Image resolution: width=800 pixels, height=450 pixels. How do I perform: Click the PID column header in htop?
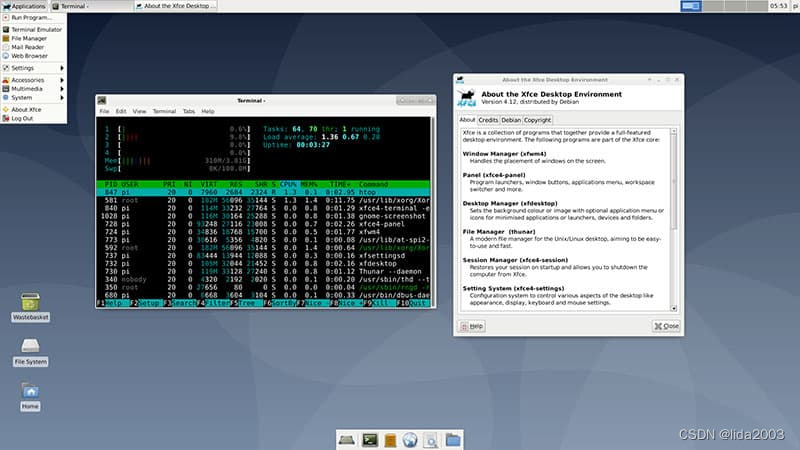coord(111,184)
